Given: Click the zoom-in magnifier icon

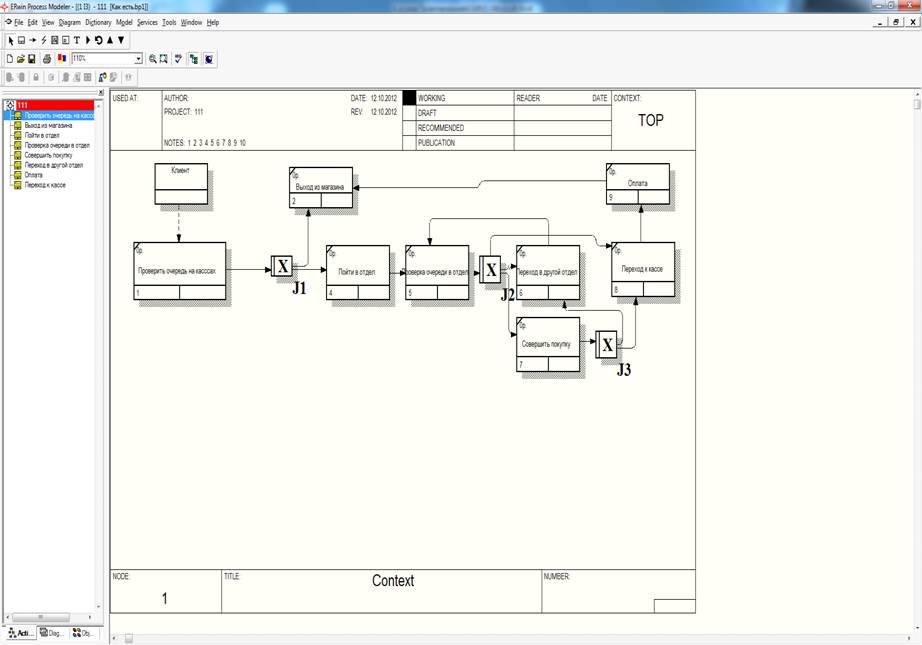Looking at the screenshot, I should (x=153, y=59).
